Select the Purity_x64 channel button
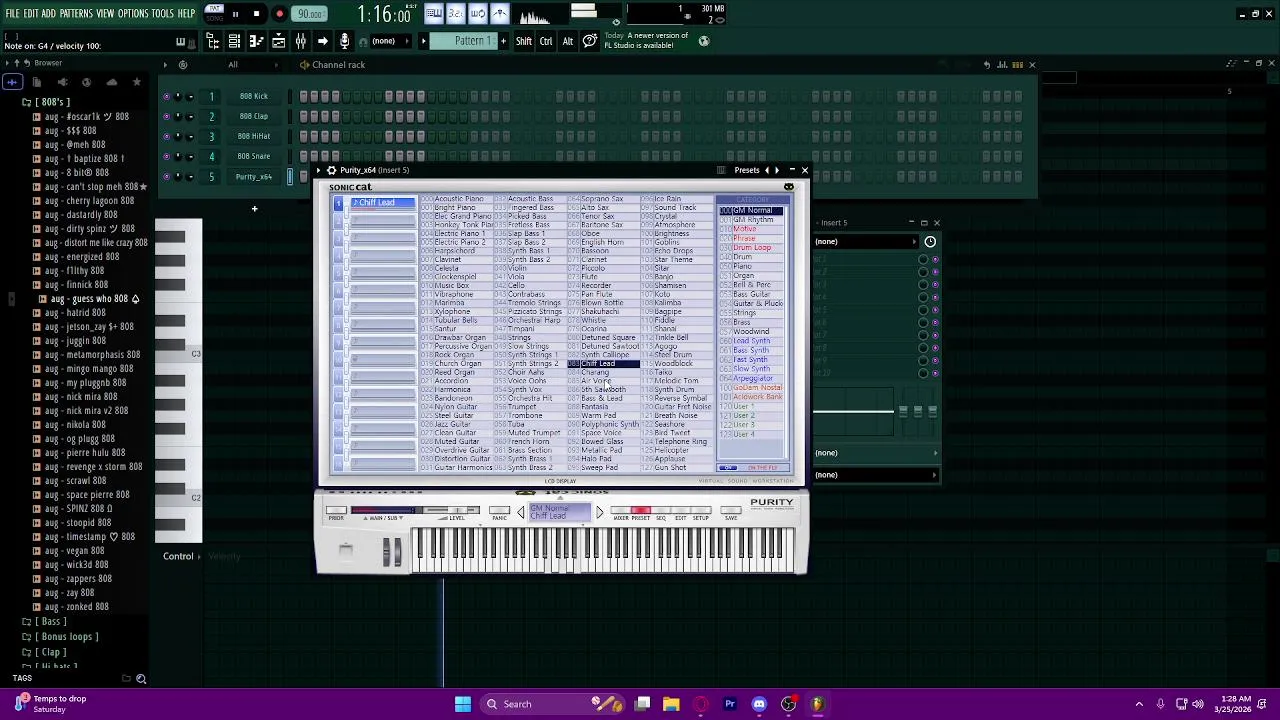The width and height of the screenshot is (1280, 720). click(254, 177)
